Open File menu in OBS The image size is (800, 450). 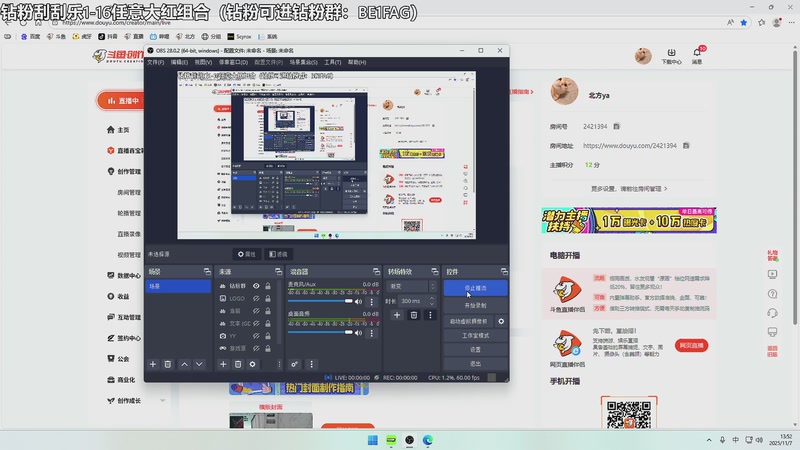pyautogui.click(x=156, y=62)
